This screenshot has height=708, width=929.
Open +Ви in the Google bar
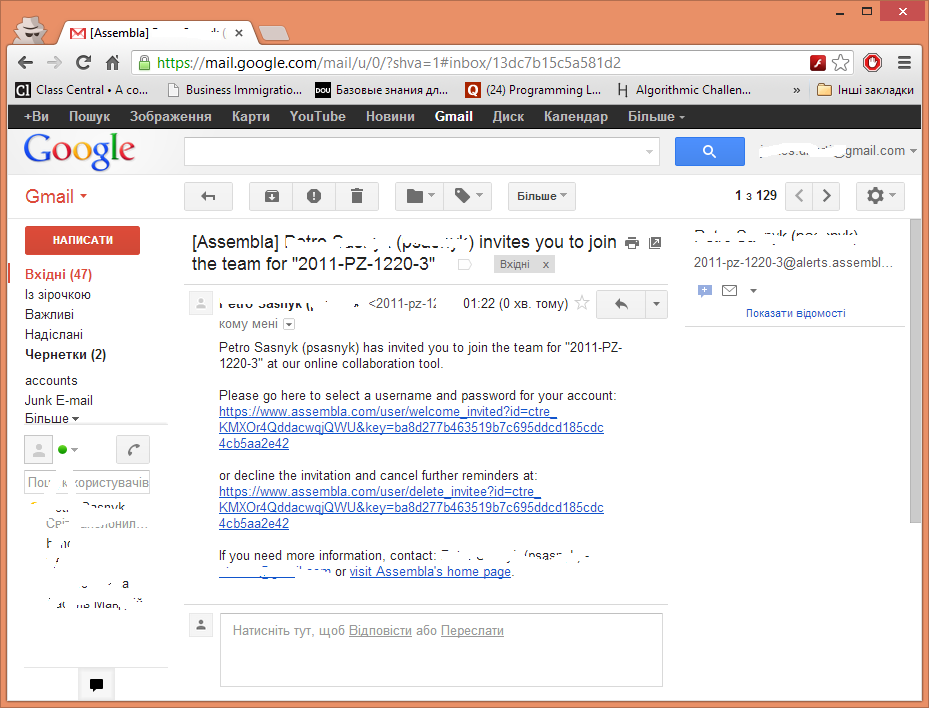coord(36,117)
